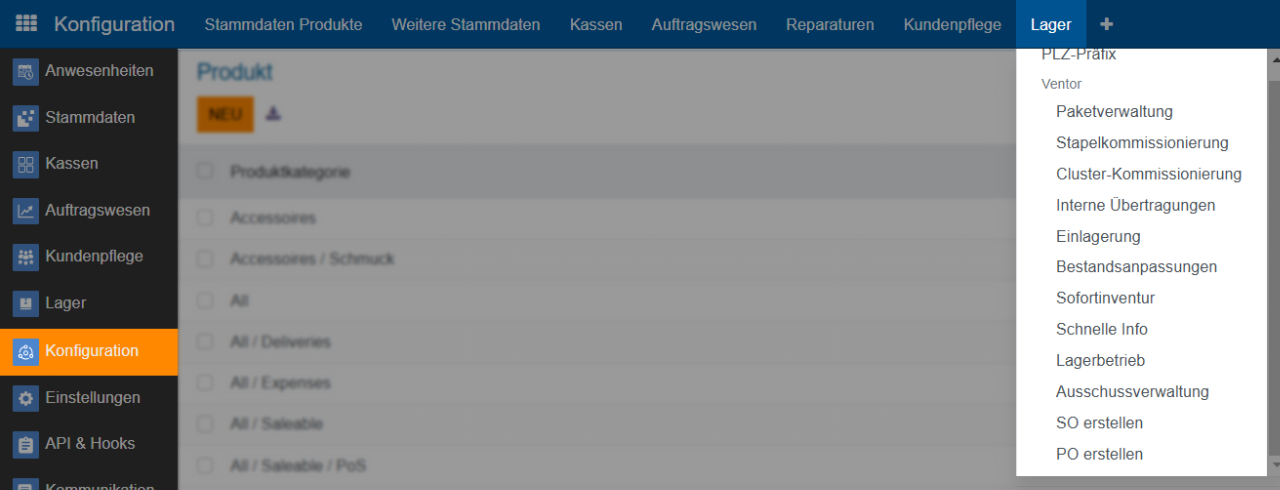The height and width of the screenshot is (490, 1280).
Task: Open the plus more-menus expander
Action: click(1106, 24)
